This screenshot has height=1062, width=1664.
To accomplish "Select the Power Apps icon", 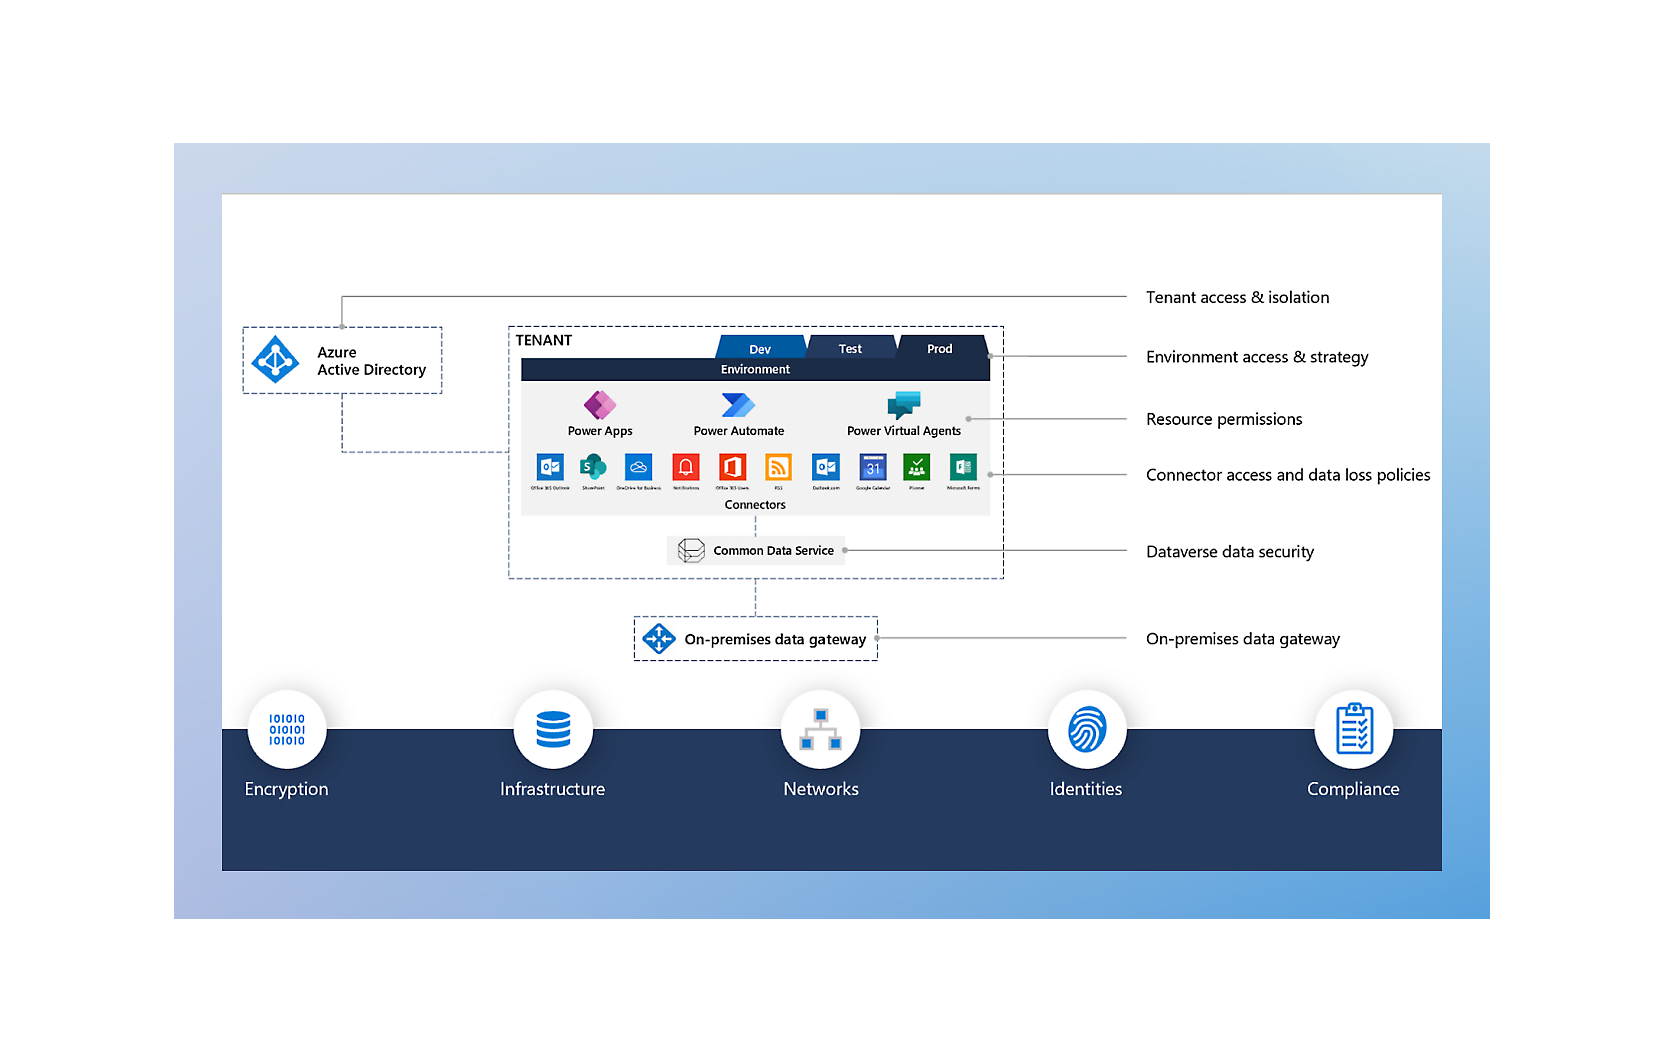I will (x=600, y=404).
